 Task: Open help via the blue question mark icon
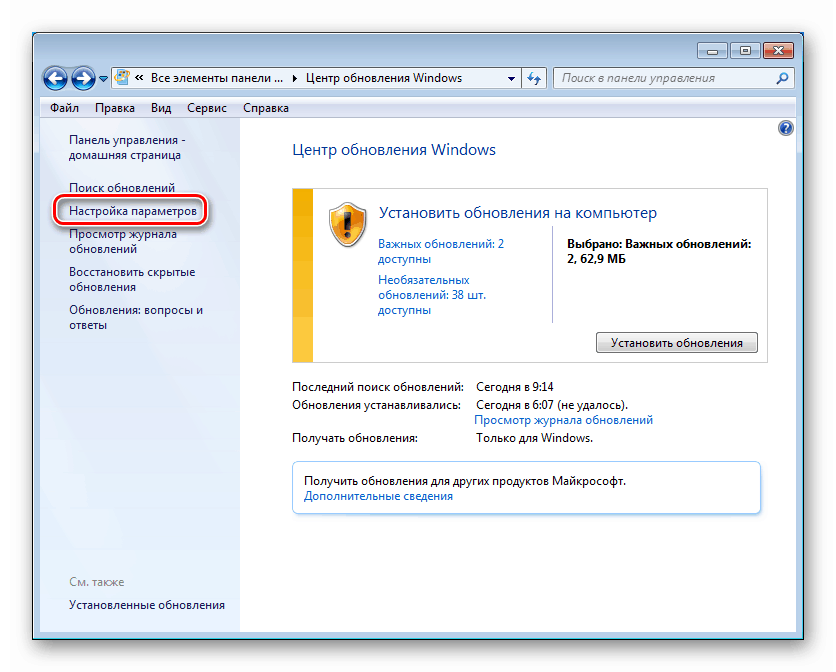[x=786, y=127]
